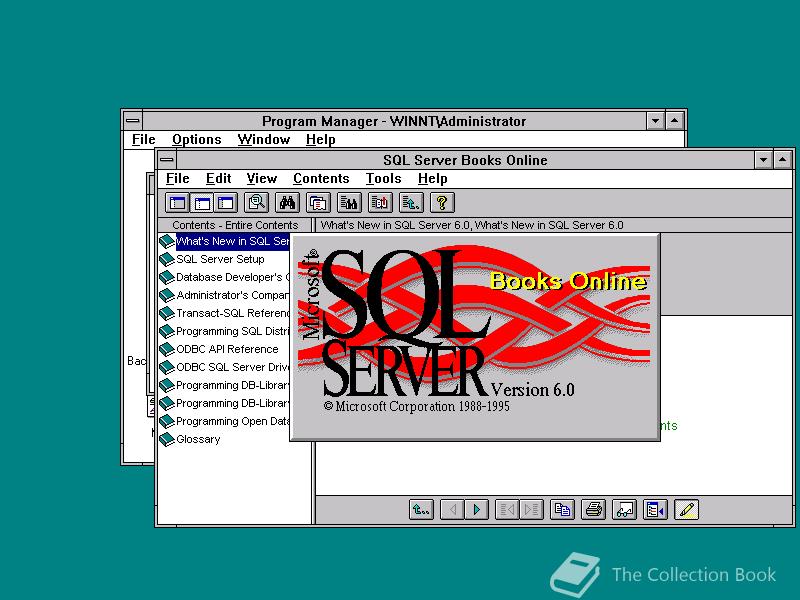The width and height of the screenshot is (800, 600).
Task: Click the contents-list with blue arrow icon
Action: [x=656, y=510]
